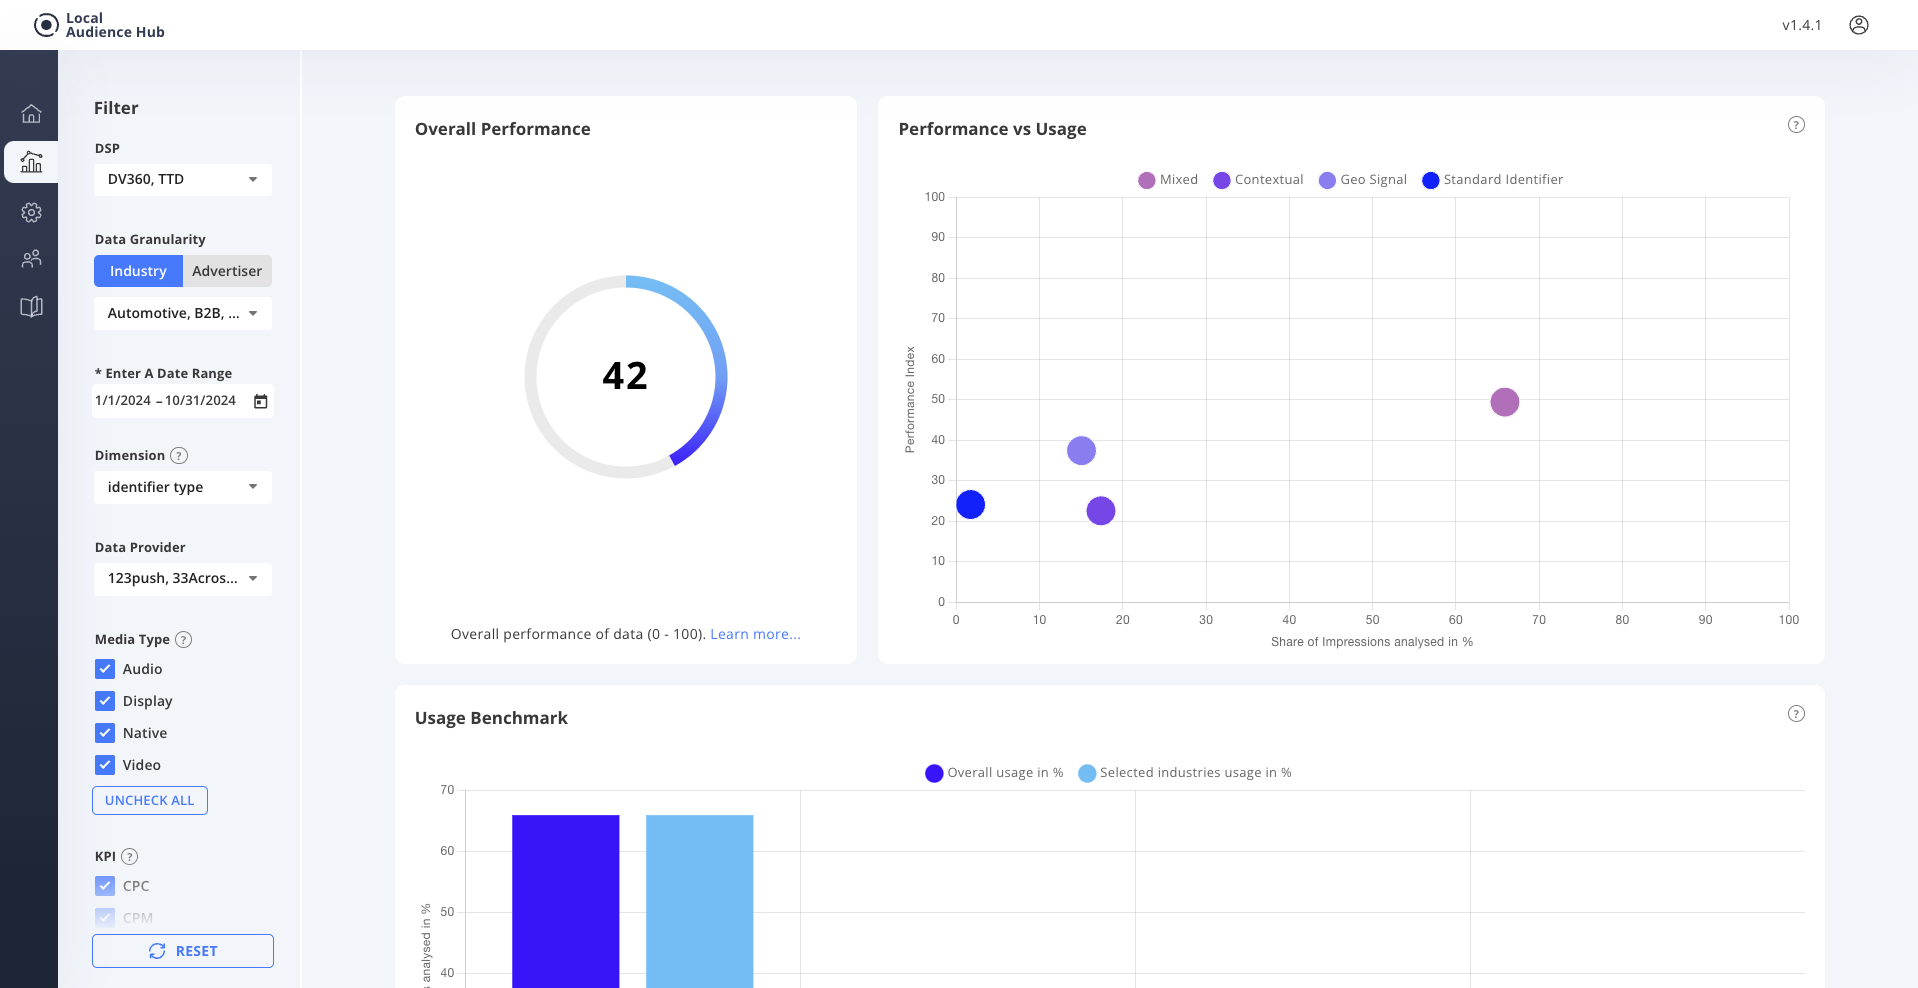The height and width of the screenshot is (988, 1918).
Task: Click the Usage Benchmark help icon
Action: [x=1796, y=714]
